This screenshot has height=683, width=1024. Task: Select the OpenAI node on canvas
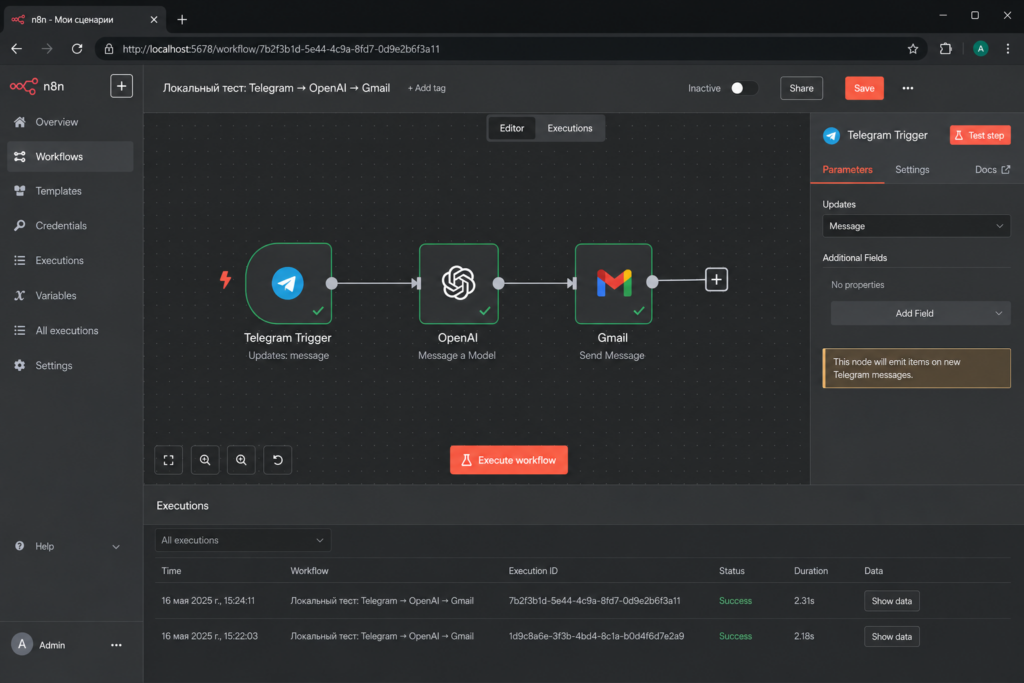pyautogui.click(x=458, y=283)
